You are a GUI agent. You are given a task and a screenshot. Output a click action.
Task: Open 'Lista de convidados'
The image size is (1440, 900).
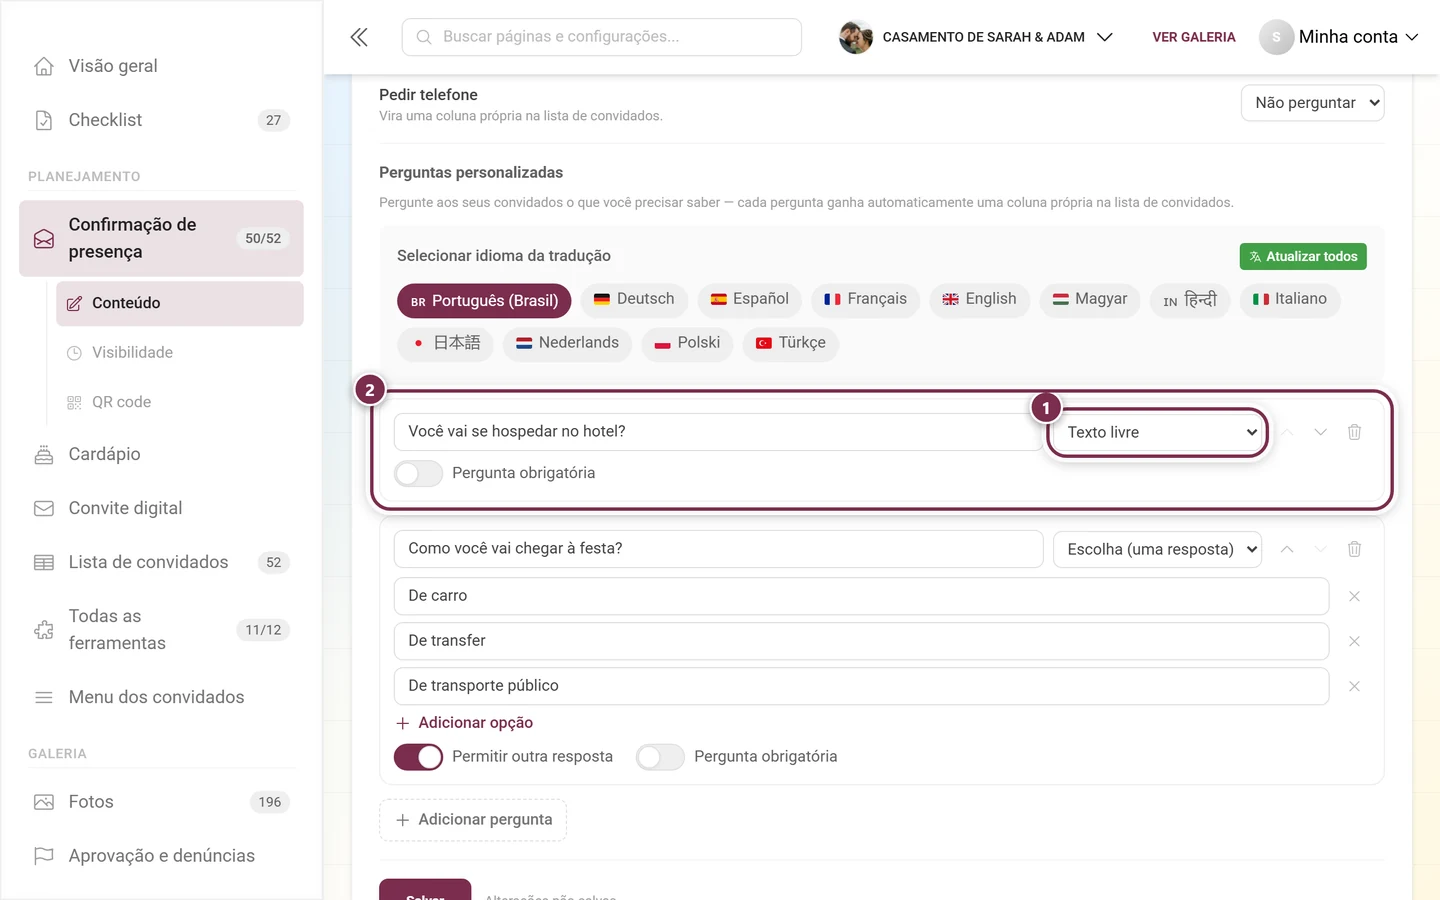click(161, 562)
